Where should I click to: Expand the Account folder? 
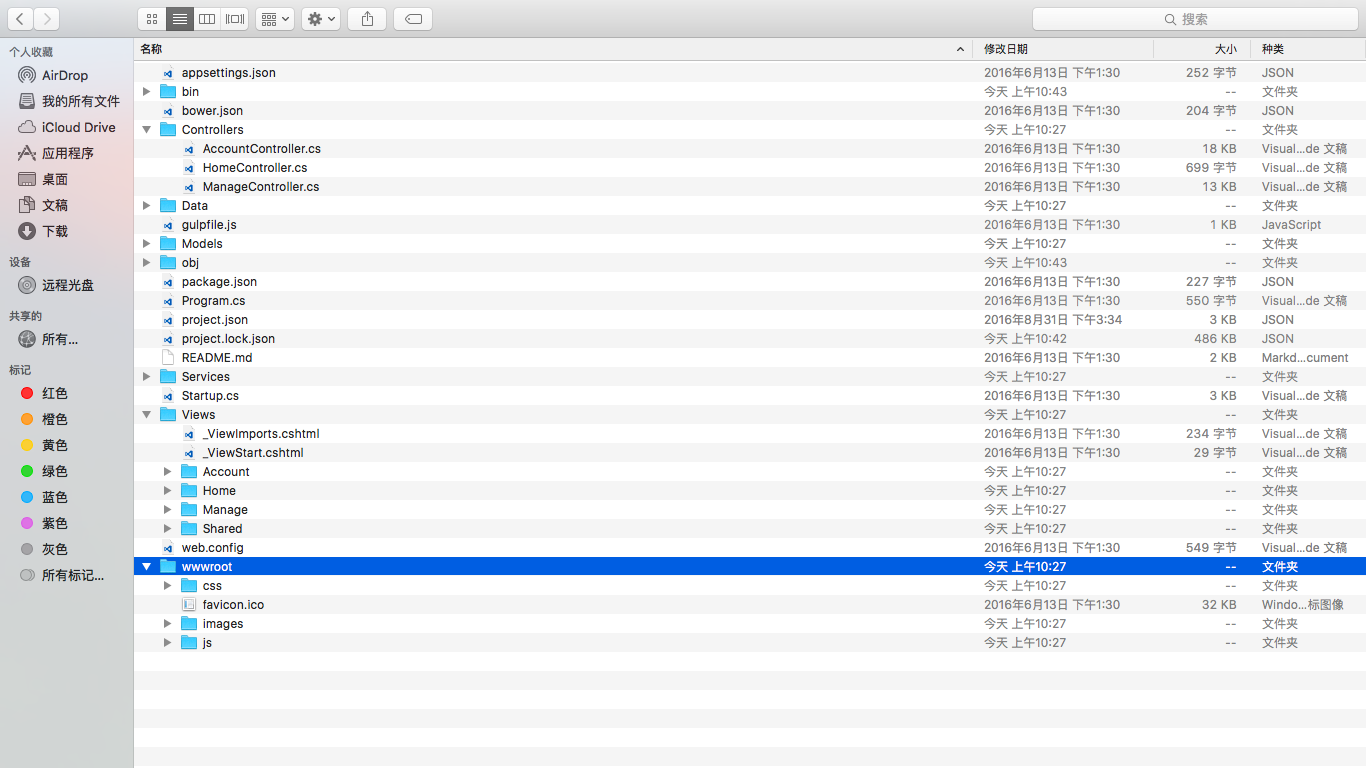(167, 471)
